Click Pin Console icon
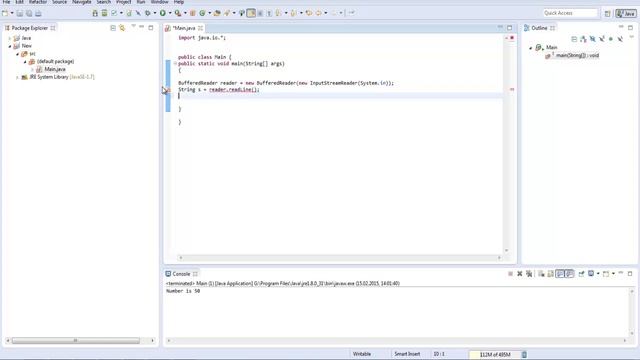The image size is (640, 360). (x=581, y=273)
